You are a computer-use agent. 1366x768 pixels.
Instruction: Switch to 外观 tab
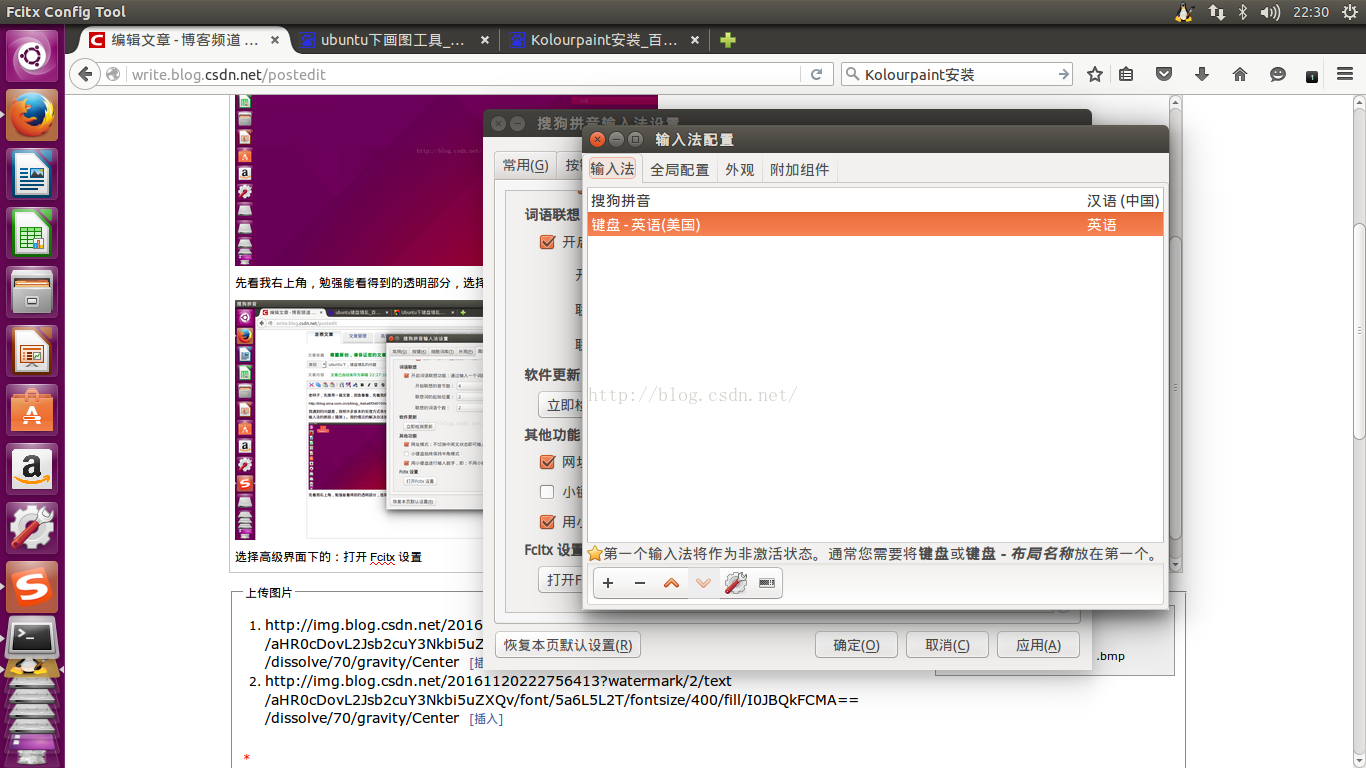tap(739, 169)
